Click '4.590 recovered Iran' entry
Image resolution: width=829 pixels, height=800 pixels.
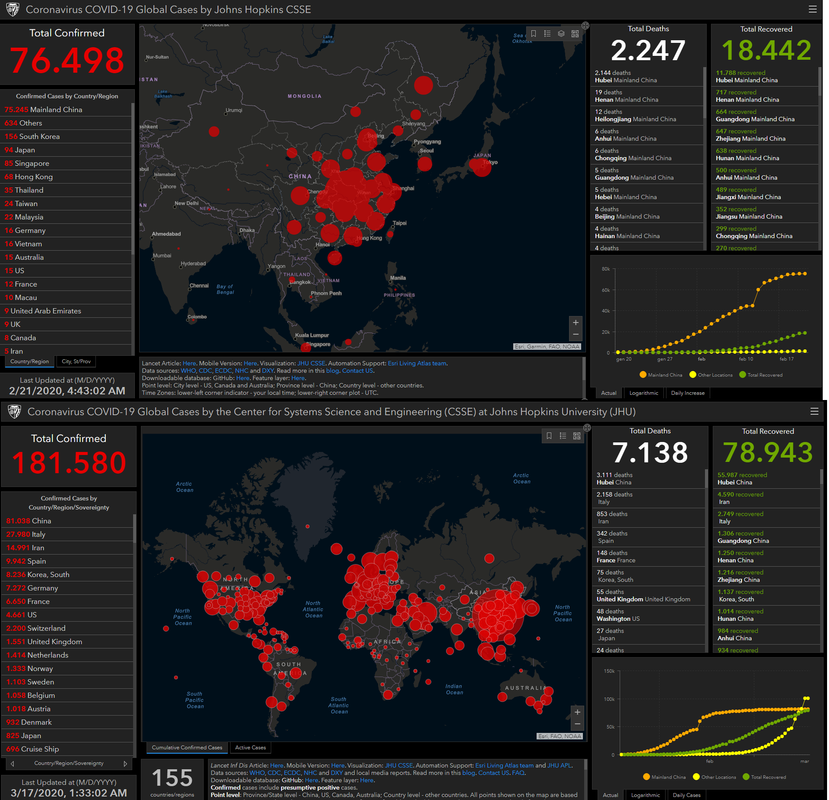pyautogui.click(x=766, y=498)
